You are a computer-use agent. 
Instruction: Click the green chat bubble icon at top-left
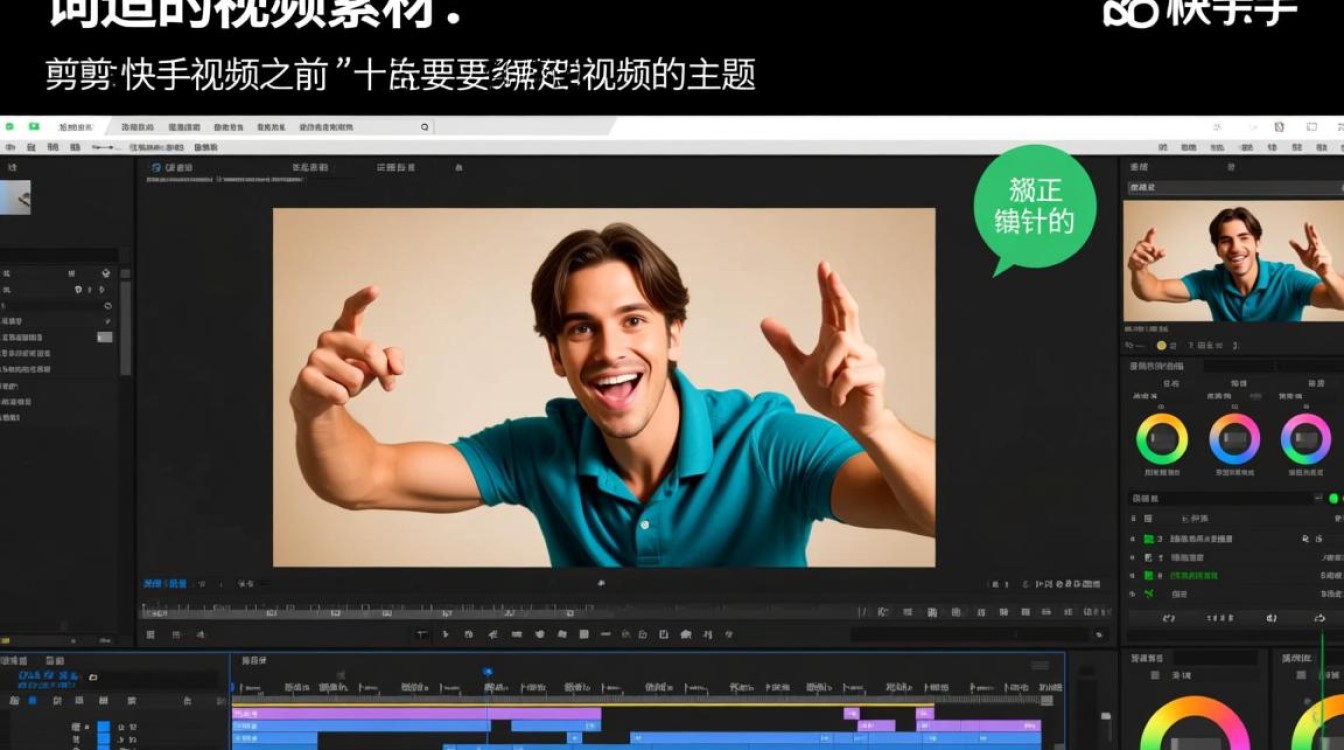(x=34, y=127)
